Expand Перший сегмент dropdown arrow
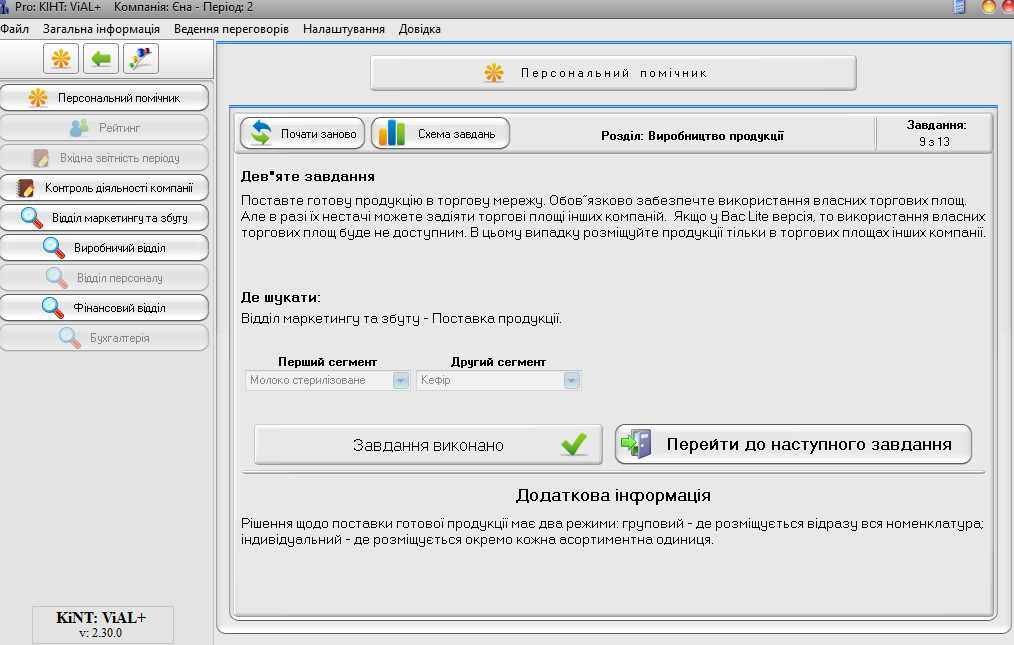This screenshot has height=645, width=1014. (401, 380)
